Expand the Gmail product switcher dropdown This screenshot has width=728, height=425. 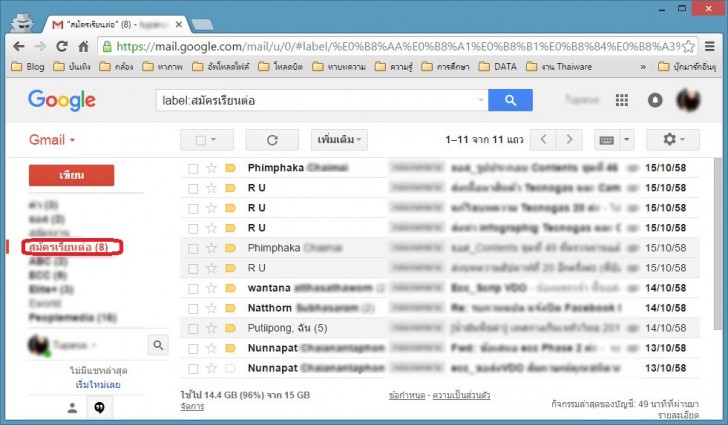pos(52,140)
